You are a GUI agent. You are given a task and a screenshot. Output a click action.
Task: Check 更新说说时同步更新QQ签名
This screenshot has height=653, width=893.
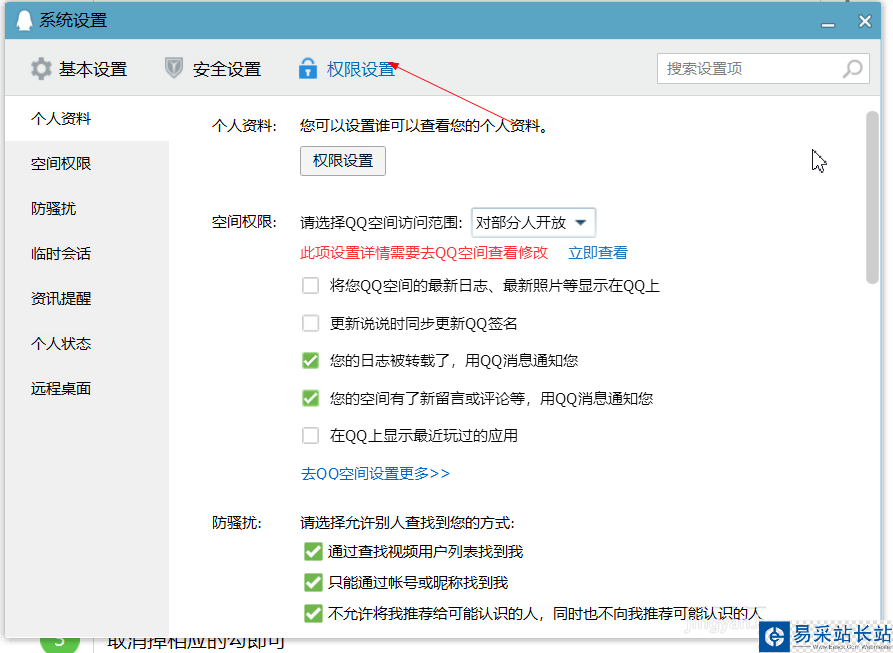click(x=310, y=323)
